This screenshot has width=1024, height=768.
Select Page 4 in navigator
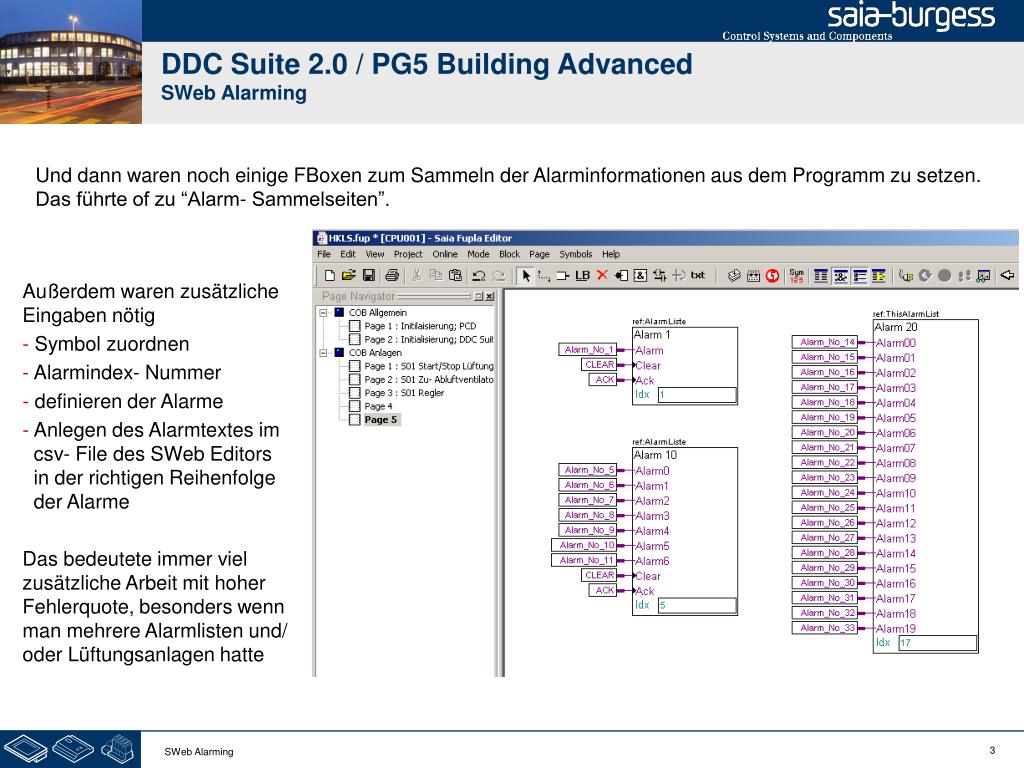[x=378, y=406]
